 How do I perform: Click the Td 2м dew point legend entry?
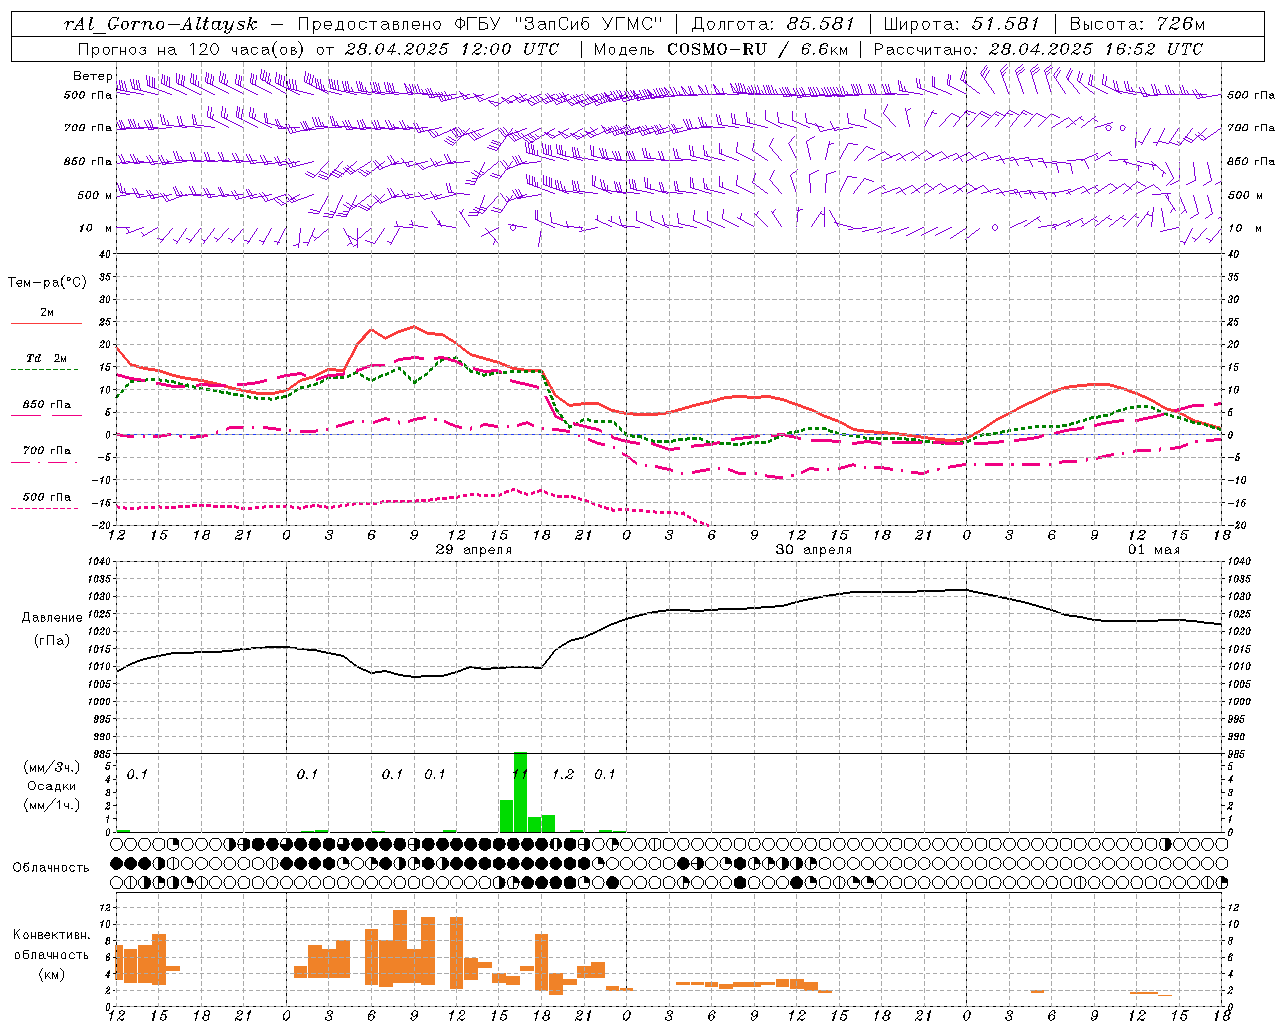pos(46,358)
